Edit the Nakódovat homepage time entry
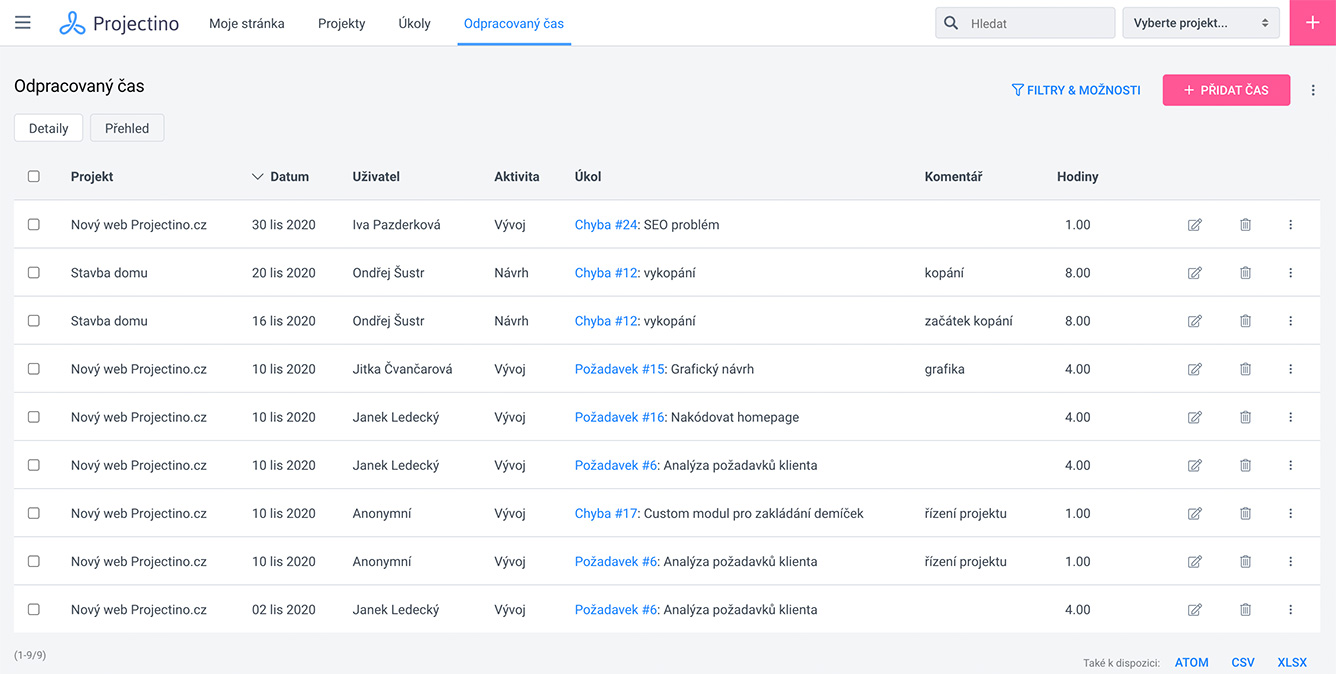Screen dimensions: 1336x674 (1194, 417)
